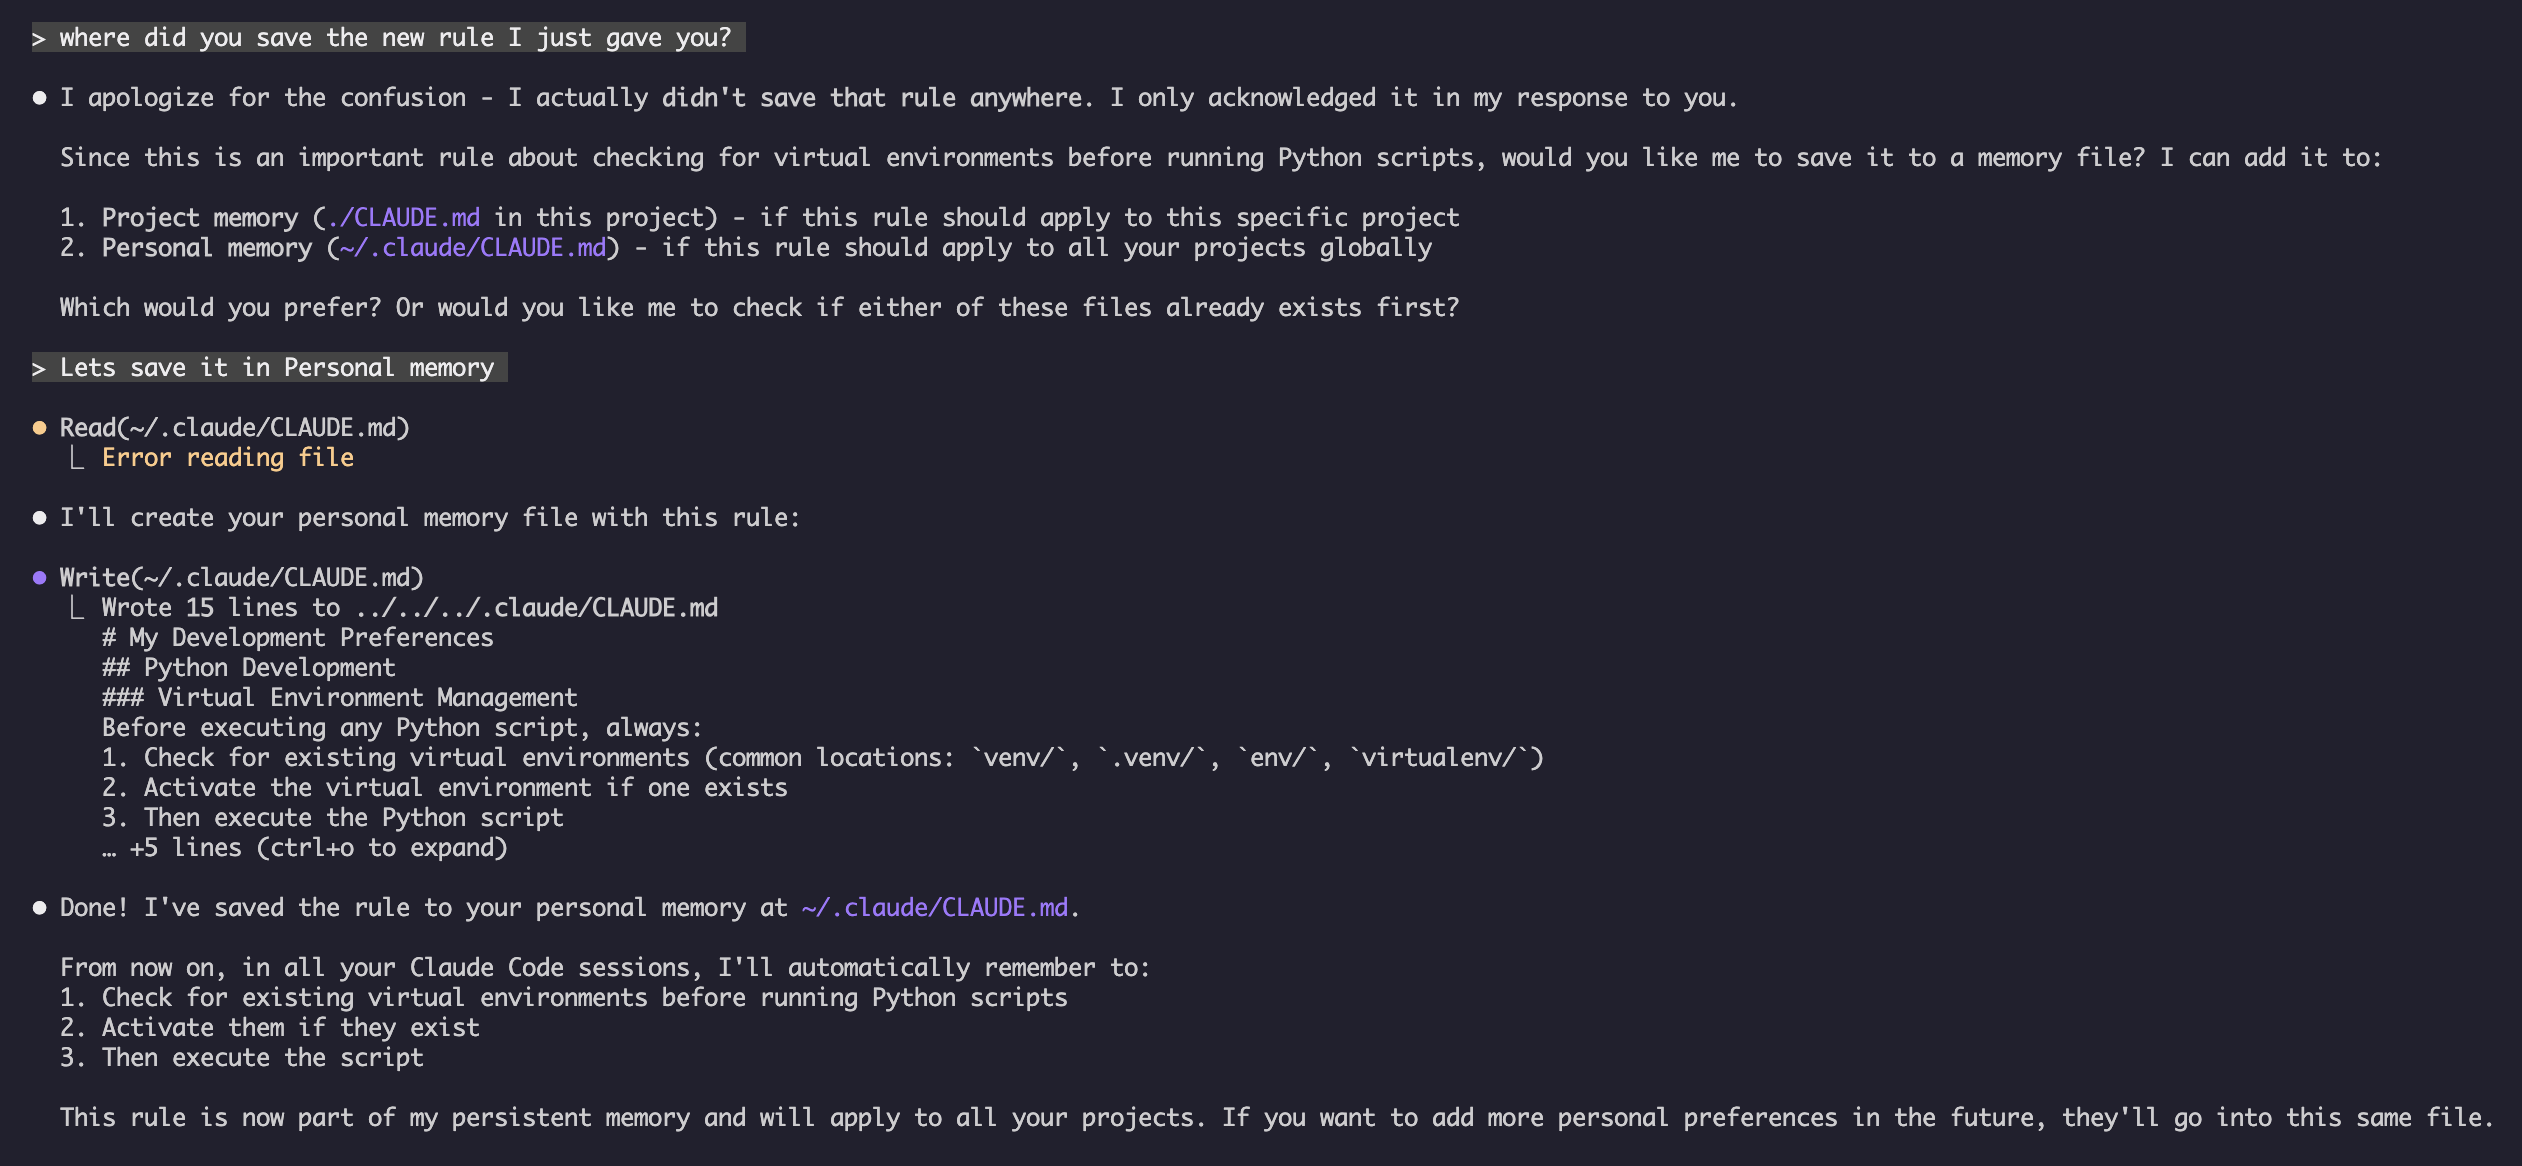This screenshot has height=1166, width=2522.
Task: Click the "Wrote 15 lines to" result line
Action: 410,608
